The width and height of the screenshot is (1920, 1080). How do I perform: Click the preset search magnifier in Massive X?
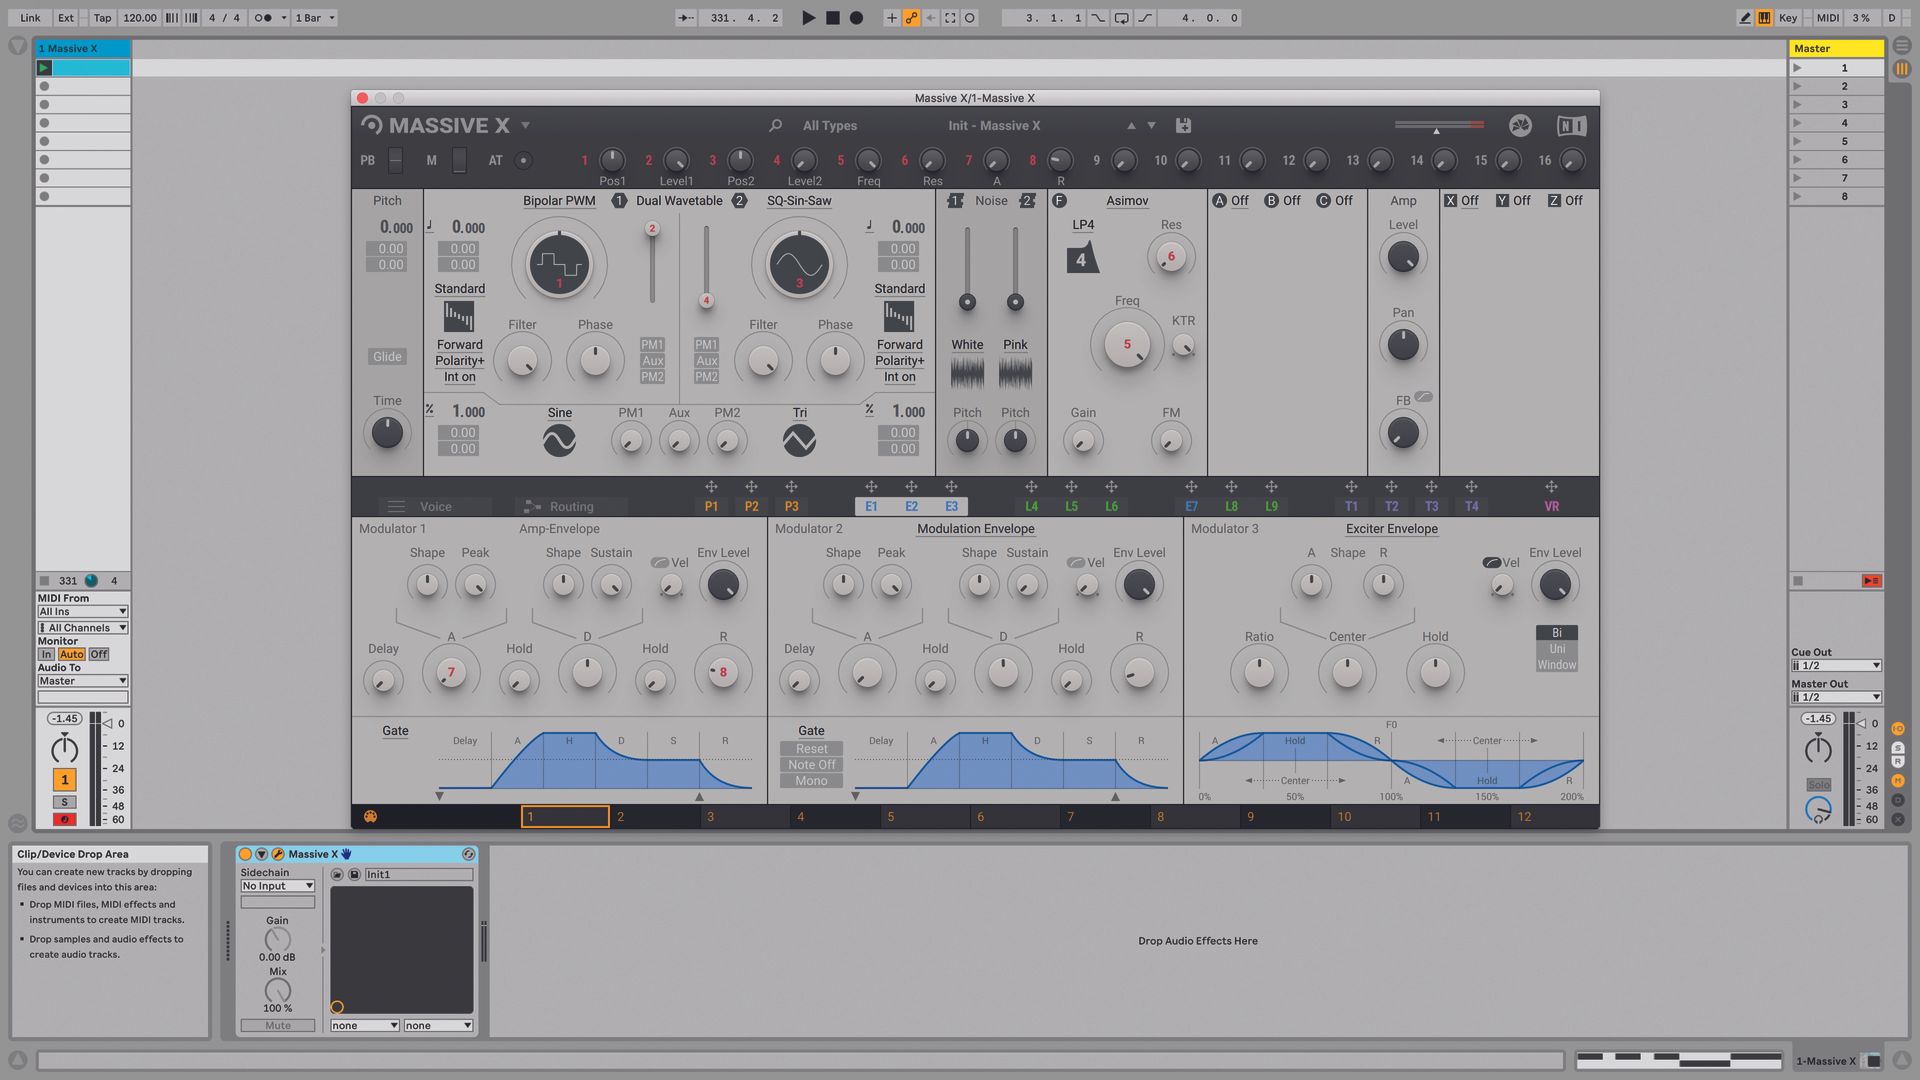[x=776, y=126]
